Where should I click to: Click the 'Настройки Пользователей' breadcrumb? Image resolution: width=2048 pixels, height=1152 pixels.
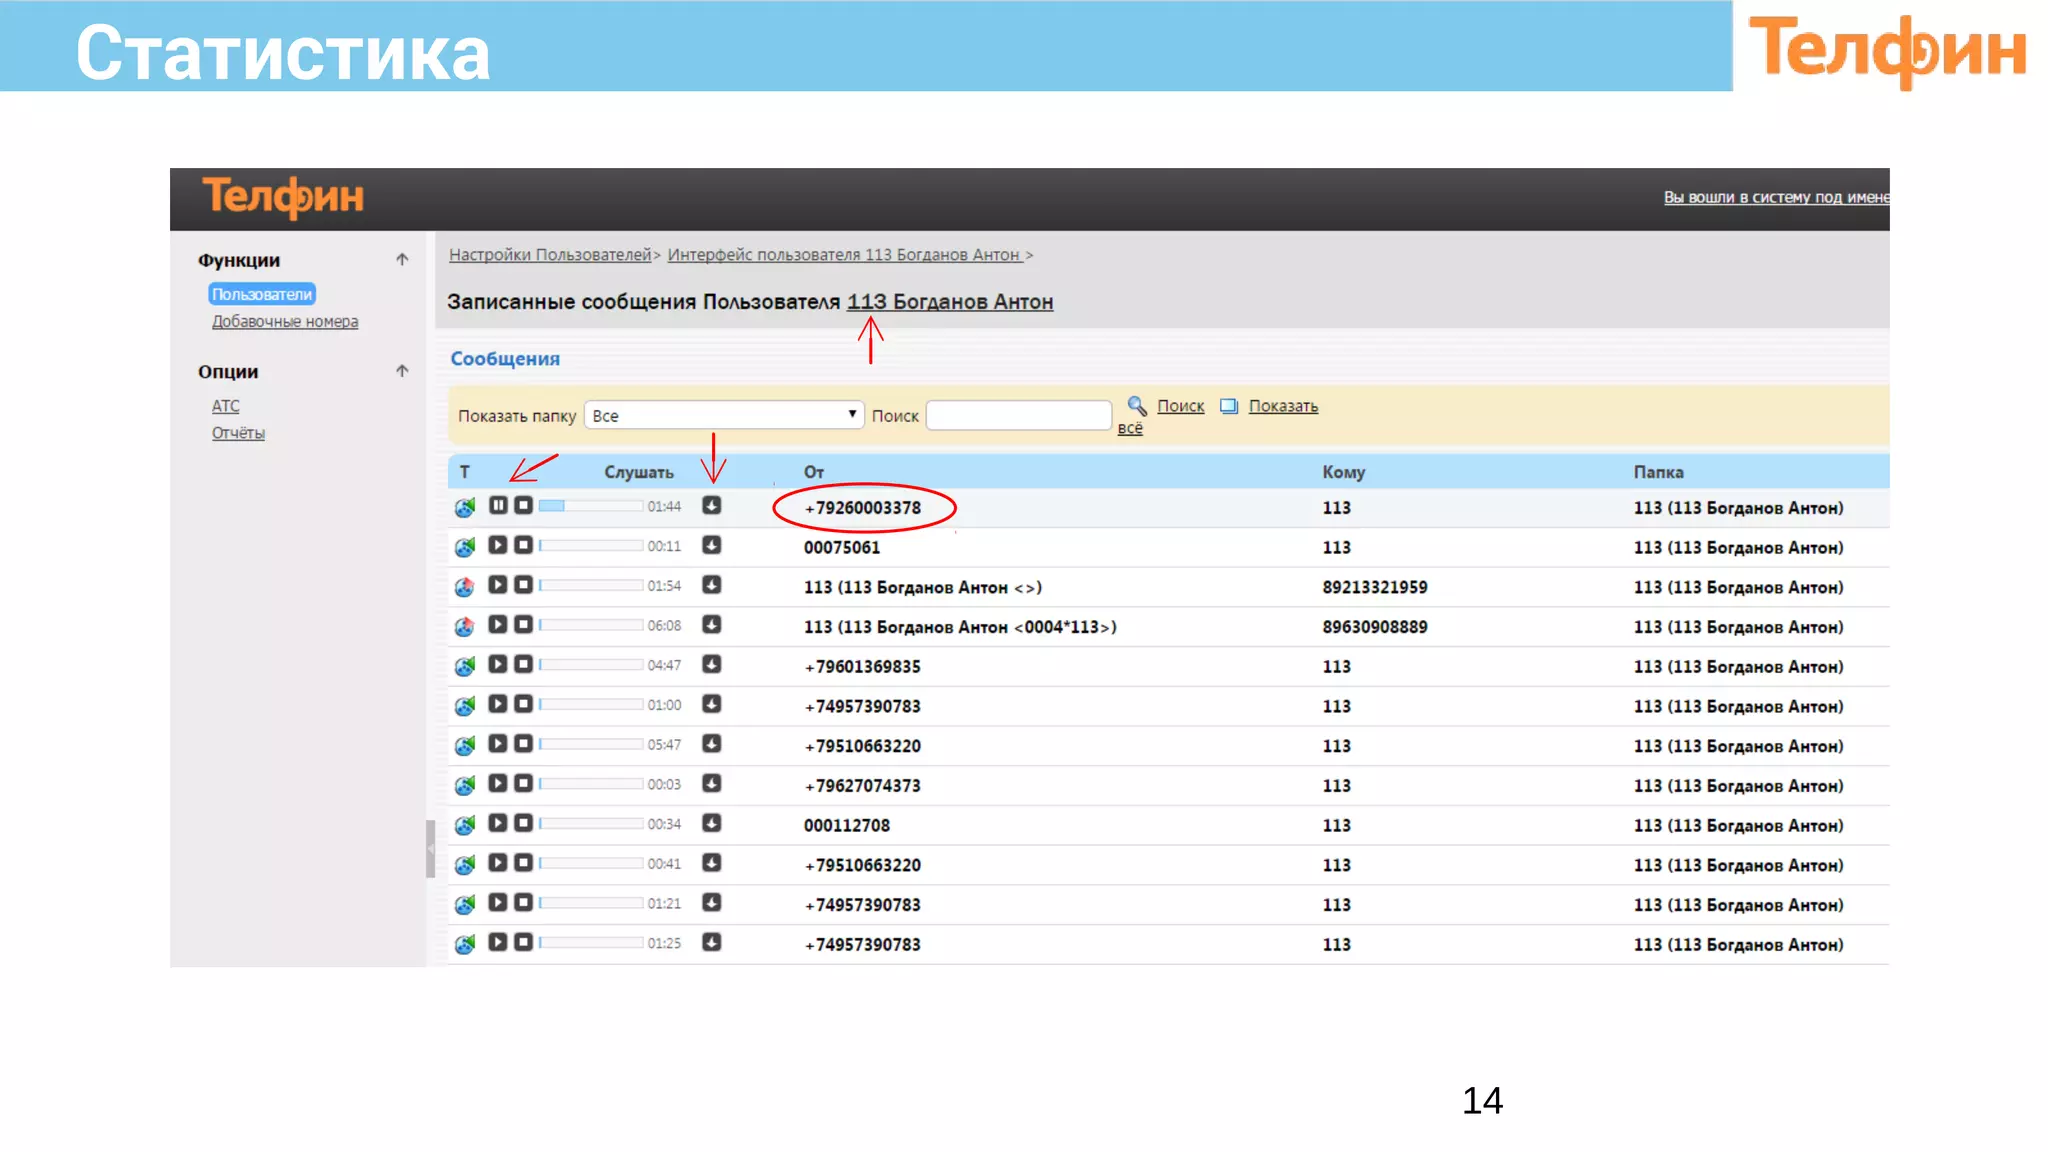(x=550, y=255)
